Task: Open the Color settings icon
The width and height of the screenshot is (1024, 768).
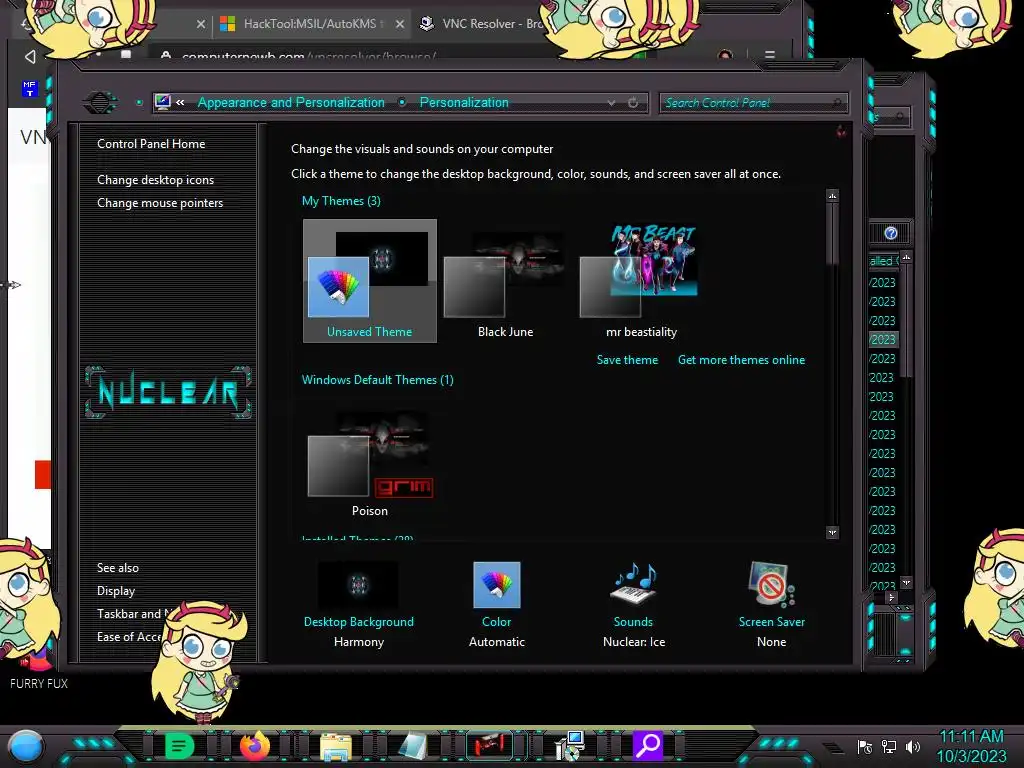Action: tap(496, 585)
